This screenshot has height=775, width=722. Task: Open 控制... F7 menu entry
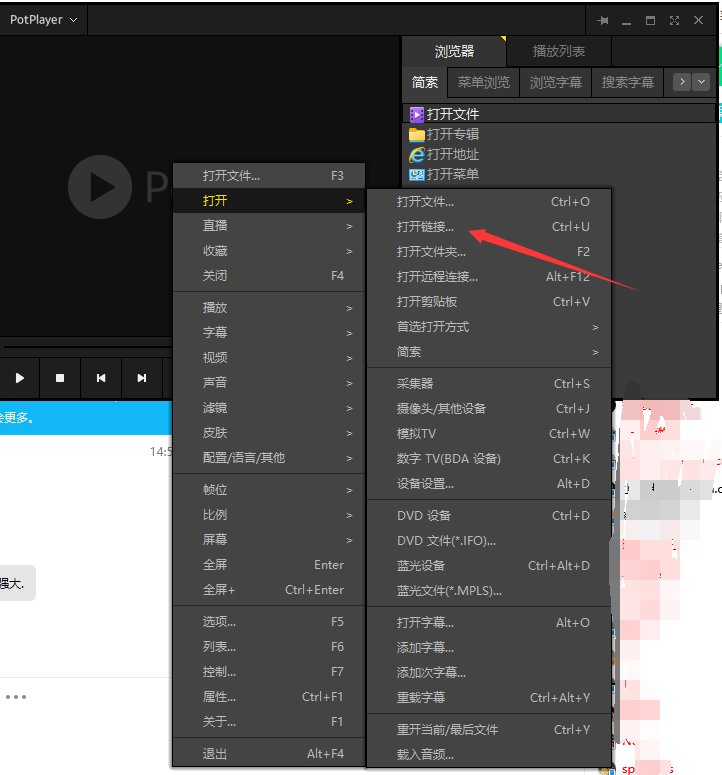(x=269, y=672)
